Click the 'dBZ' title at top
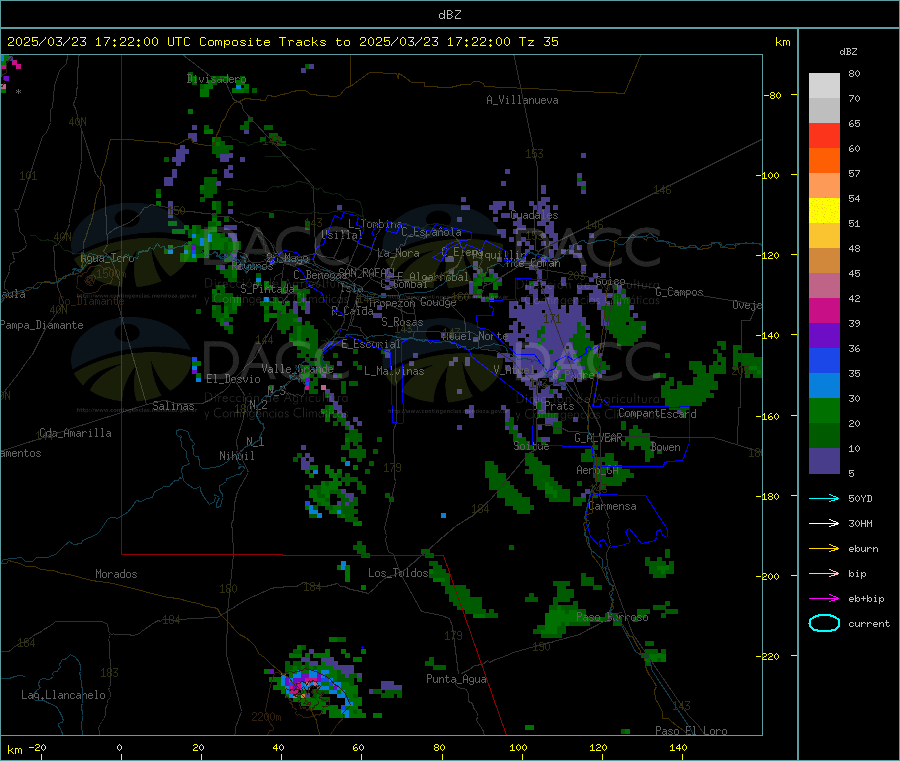The height and width of the screenshot is (761, 900). pyautogui.click(x=449, y=15)
